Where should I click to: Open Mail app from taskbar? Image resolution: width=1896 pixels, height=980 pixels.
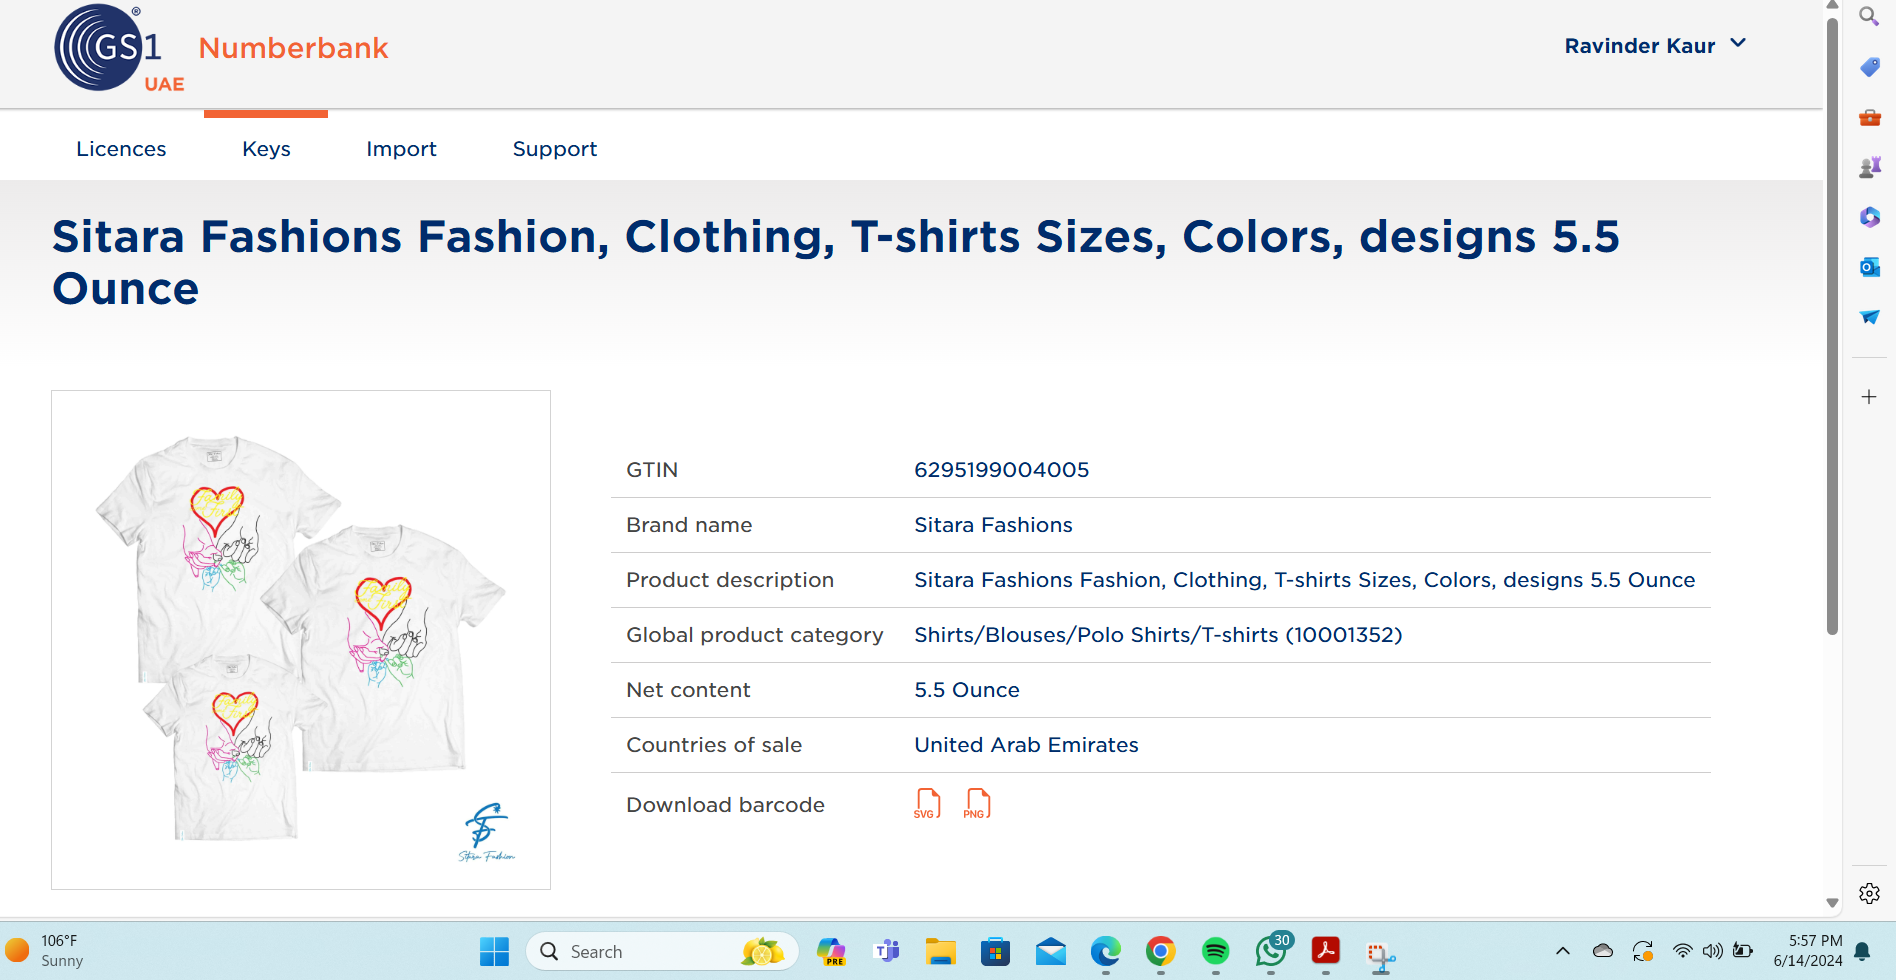point(1050,951)
